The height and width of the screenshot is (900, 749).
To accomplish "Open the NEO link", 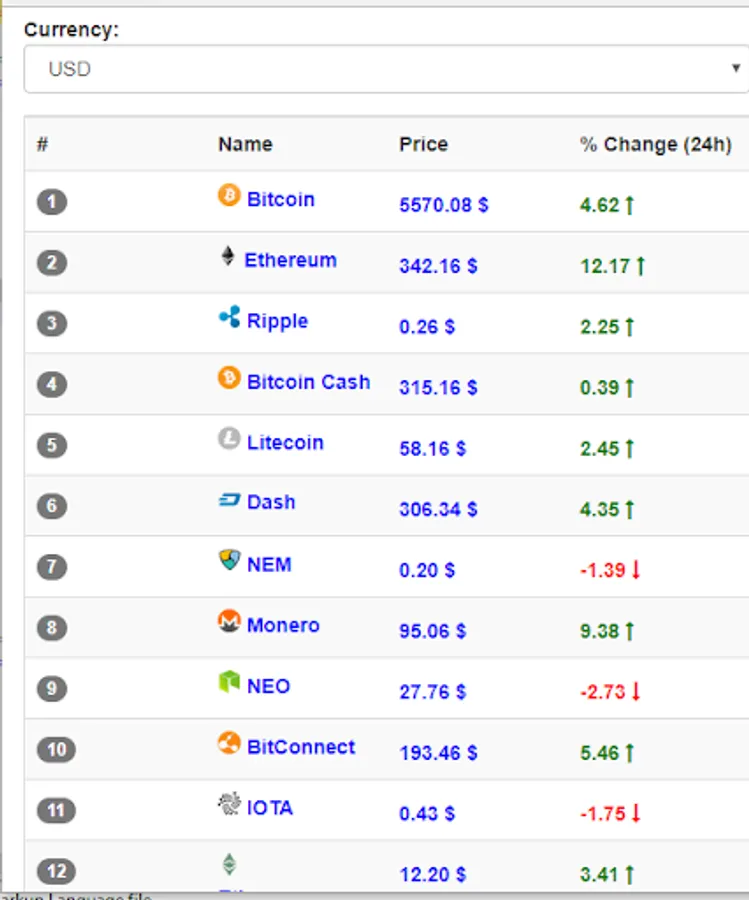I will tap(268, 686).
